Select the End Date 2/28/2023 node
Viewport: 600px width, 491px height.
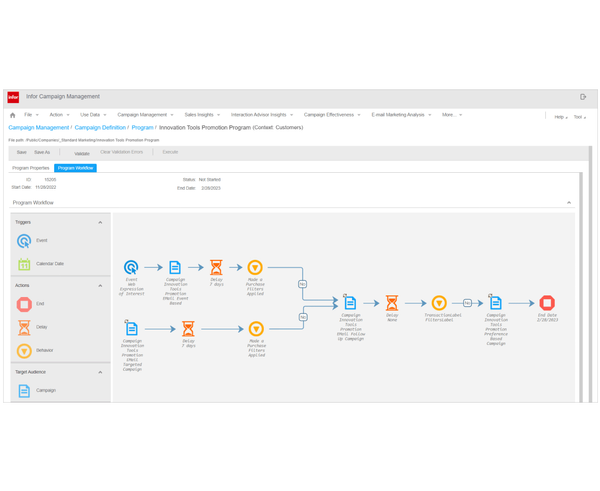click(547, 303)
